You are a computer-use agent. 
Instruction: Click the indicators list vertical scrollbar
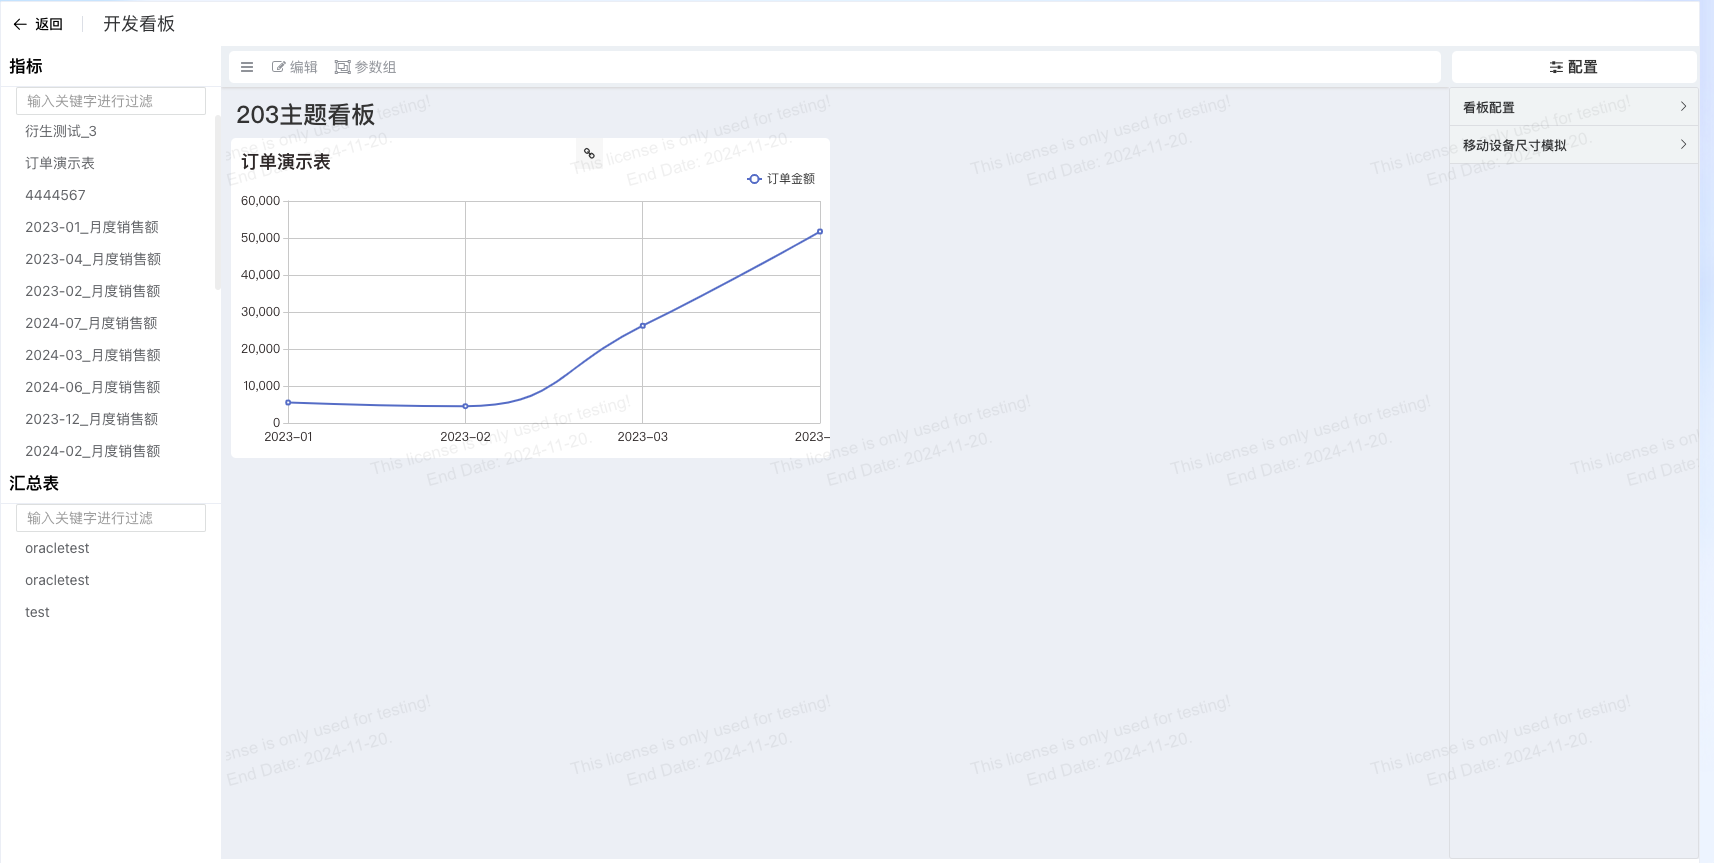(x=217, y=202)
